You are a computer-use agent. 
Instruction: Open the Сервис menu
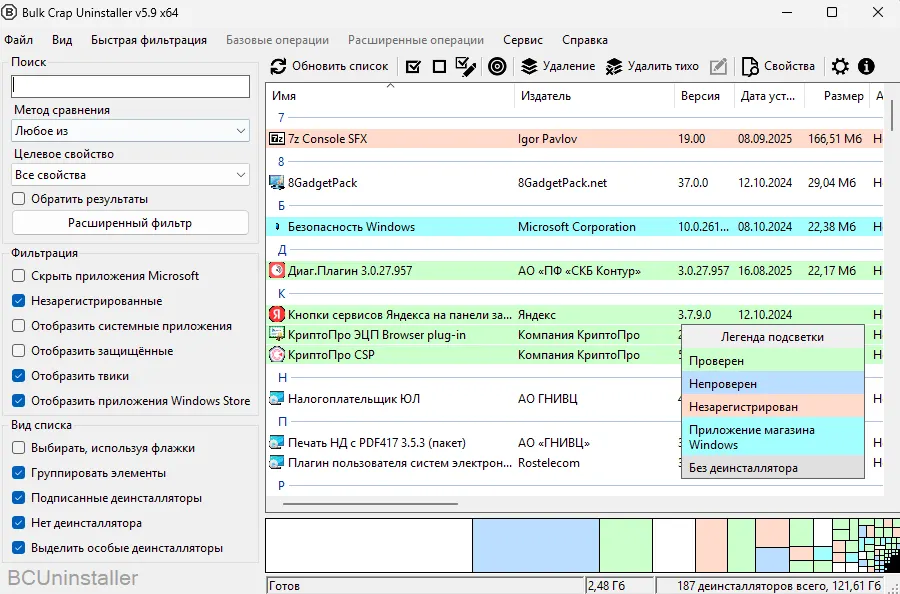pos(523,40)
